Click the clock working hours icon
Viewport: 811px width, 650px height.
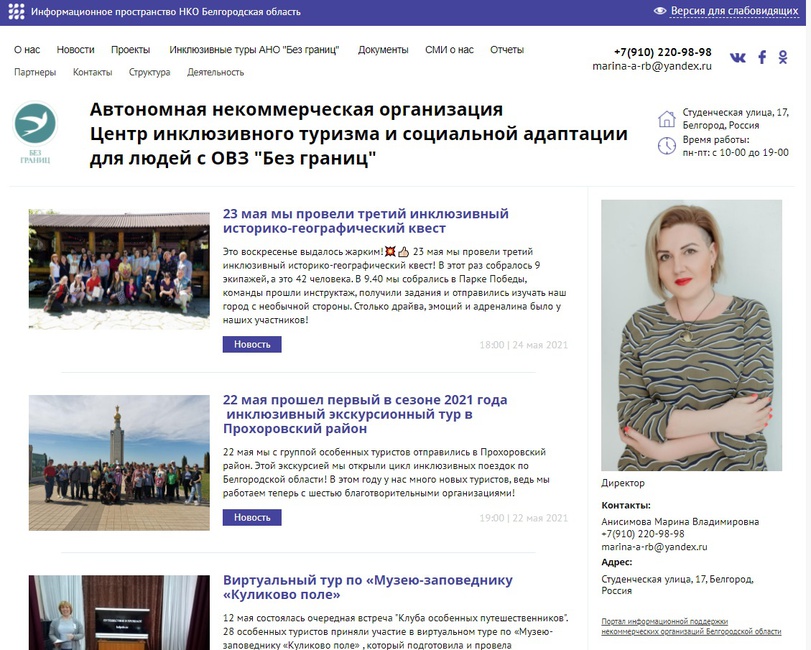coord(667,146)
